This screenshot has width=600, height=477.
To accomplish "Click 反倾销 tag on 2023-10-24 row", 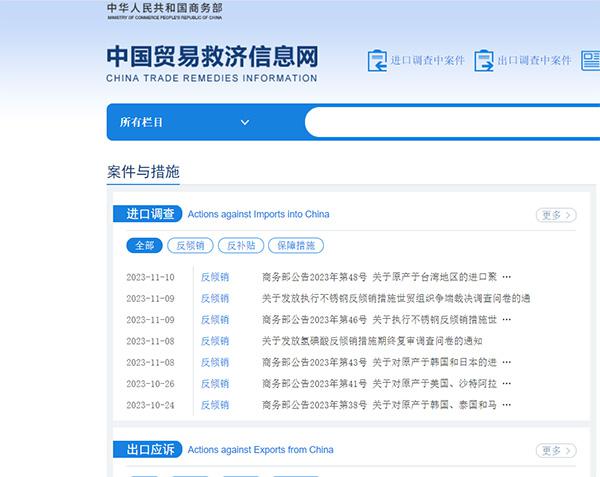I will 215,405.
